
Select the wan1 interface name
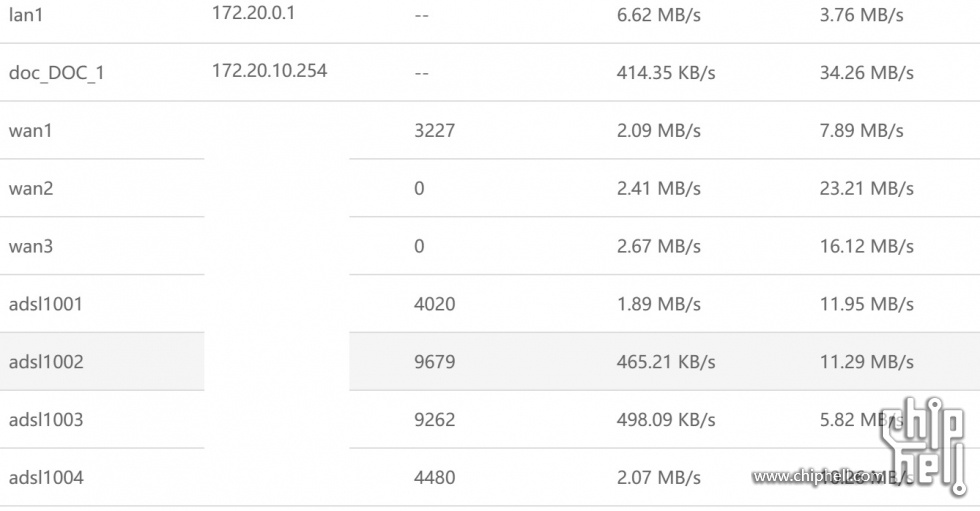(31, 131)
